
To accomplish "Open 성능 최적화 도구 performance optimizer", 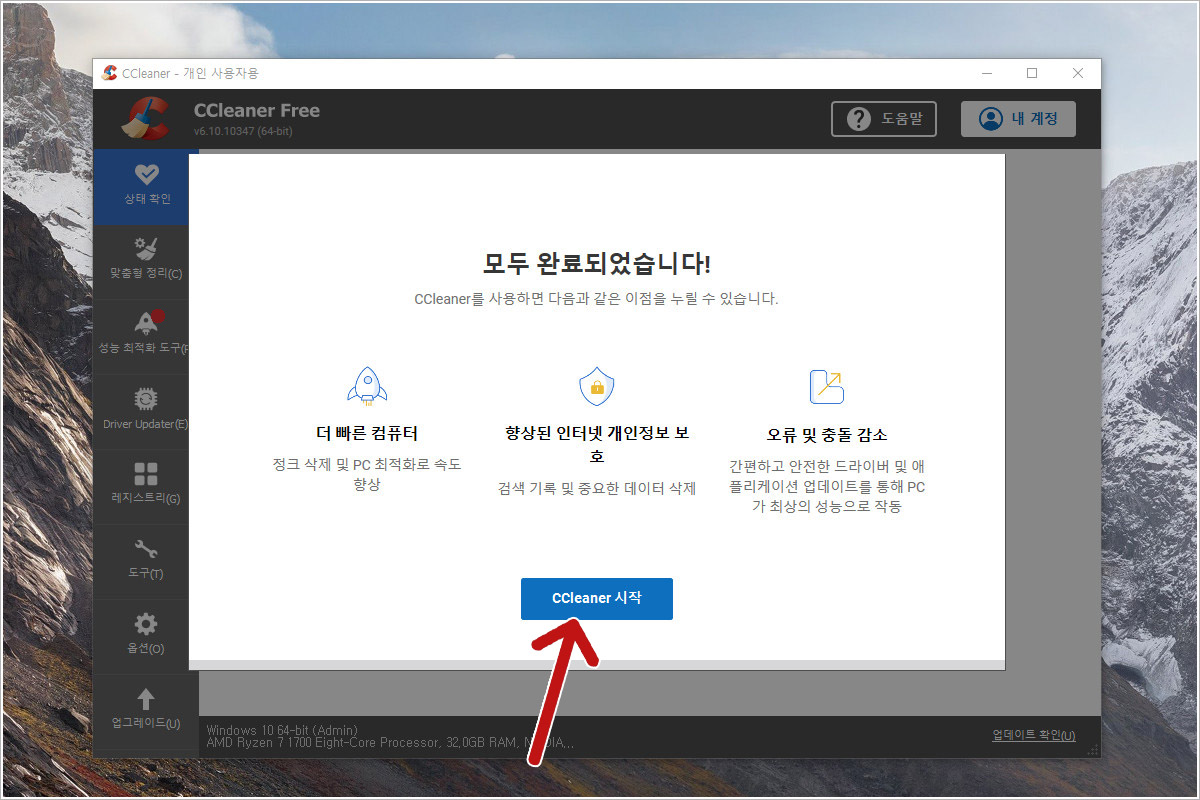I will (146, 336).
